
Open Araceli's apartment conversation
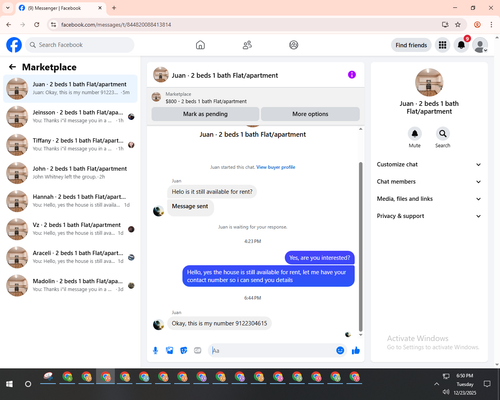tap(70, 257)
